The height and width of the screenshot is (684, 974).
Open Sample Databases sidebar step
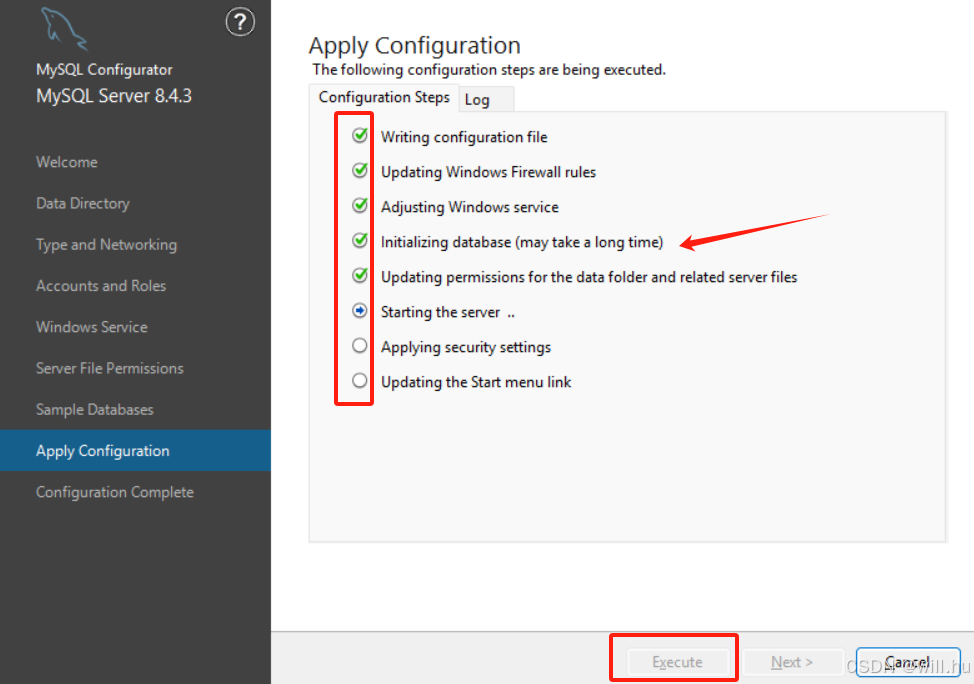[x=94, y=409]
